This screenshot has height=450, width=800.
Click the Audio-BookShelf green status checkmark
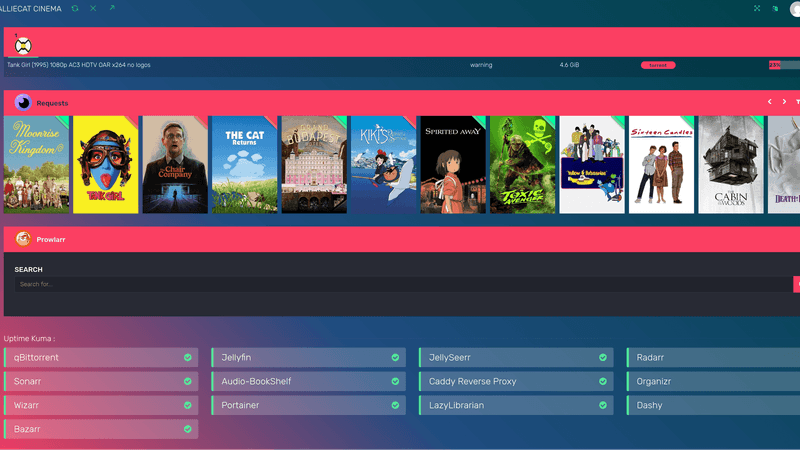(x=395, y=382)
